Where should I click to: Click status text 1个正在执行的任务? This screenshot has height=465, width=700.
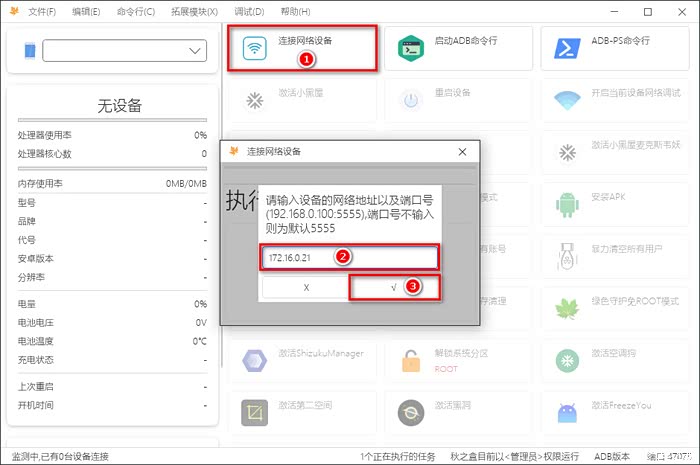tap(397, 457)
